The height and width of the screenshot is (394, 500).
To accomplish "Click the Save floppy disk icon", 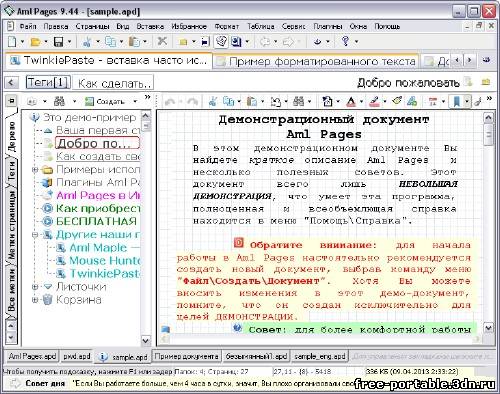I will (x=59, y=42).
